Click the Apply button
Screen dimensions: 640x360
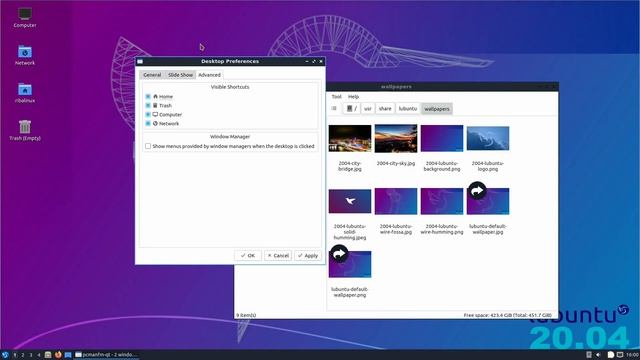pyautogui.click(x=308, y=256)
